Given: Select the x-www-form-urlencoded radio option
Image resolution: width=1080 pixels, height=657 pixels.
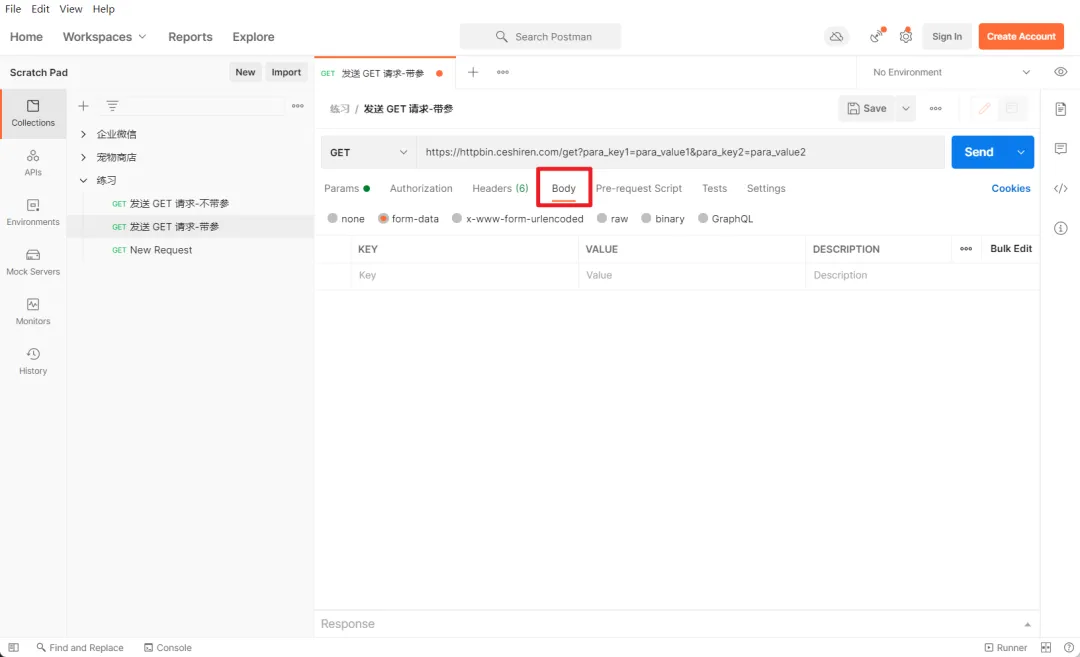Looking at the screenshot, I should pyautogui.click(x=457, y=218).
